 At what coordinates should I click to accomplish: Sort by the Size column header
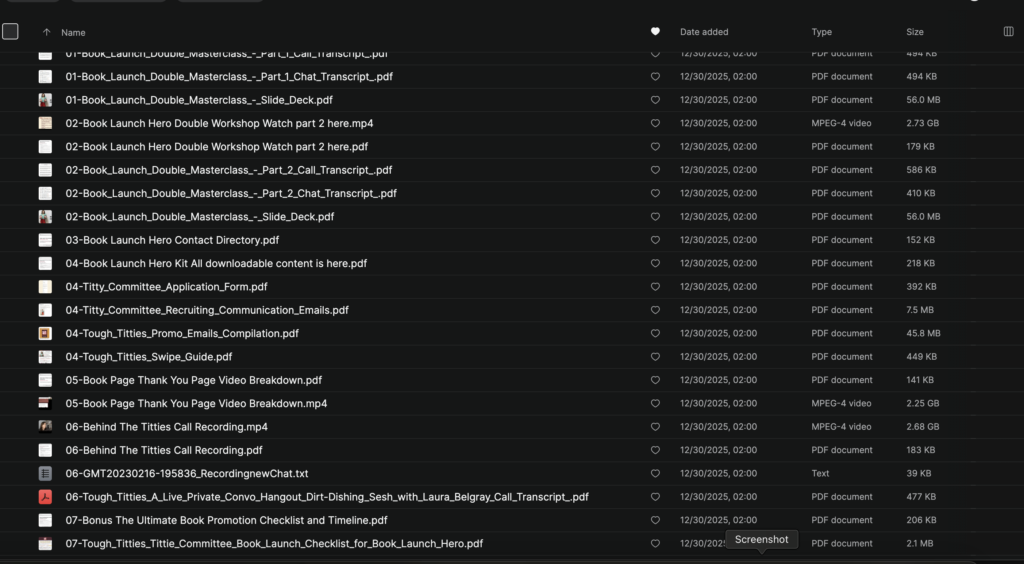[x=915, y=32]
